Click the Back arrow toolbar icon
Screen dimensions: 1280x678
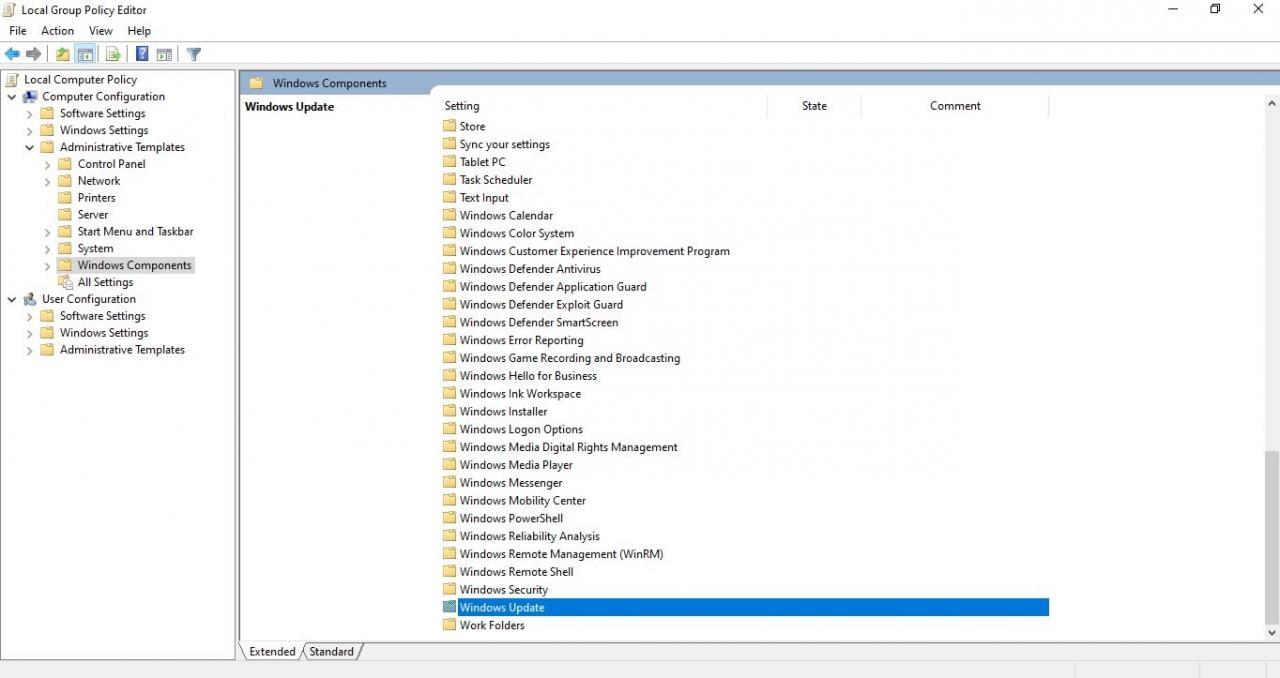(12, 54)
